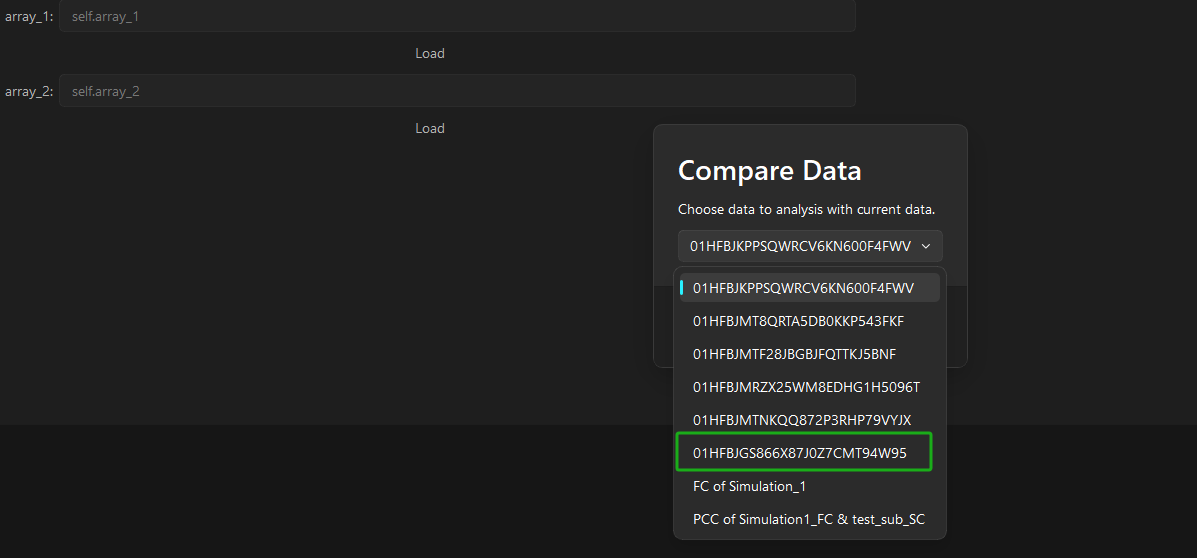This screenshot has width=1197, height=558.
Task: Choose the 01HFBJMT8QRTA5DB0KKP543FKF entry
Action: click(x=798, y=321)
